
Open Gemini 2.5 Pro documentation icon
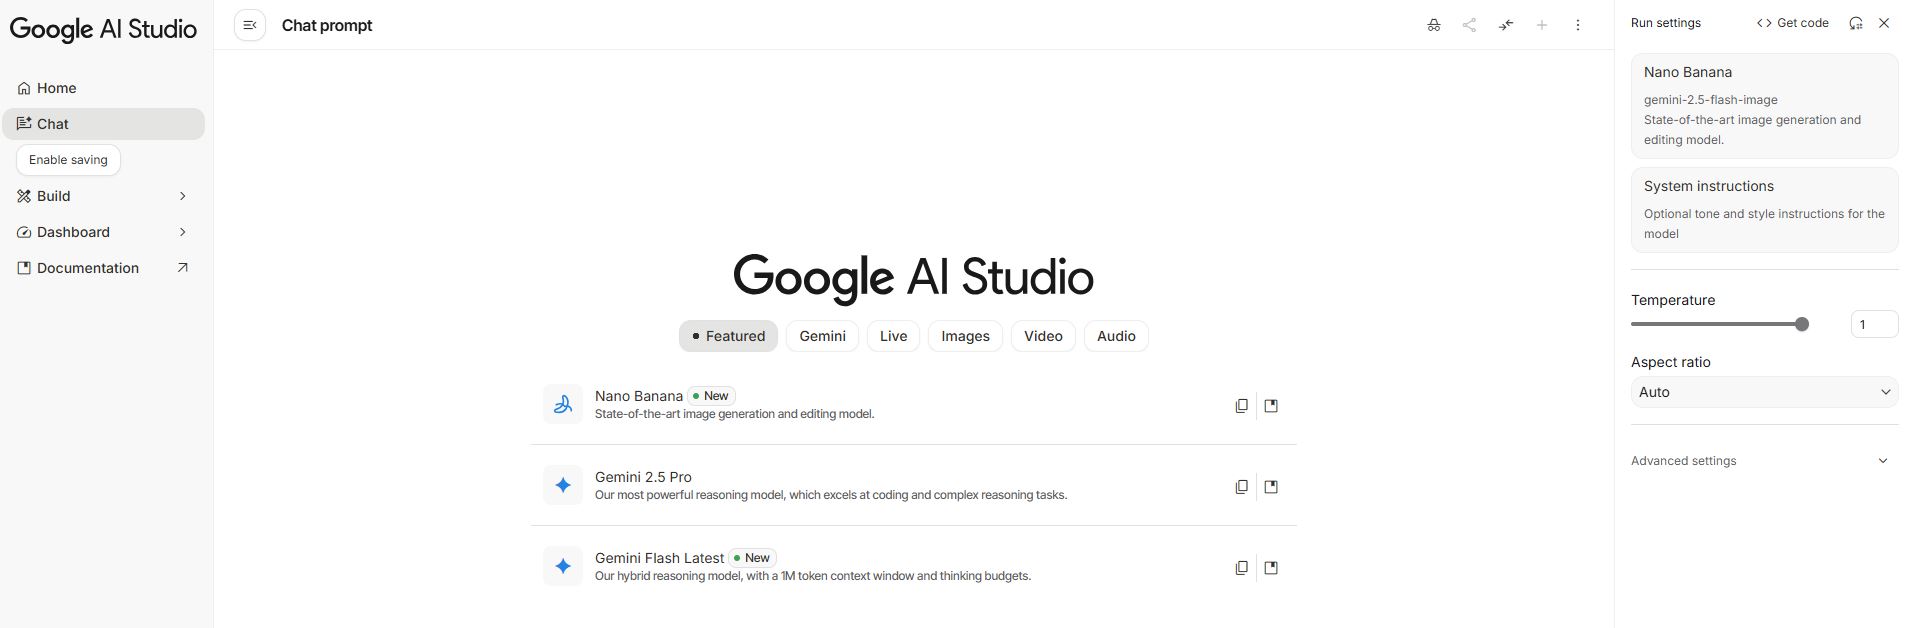1271,487
